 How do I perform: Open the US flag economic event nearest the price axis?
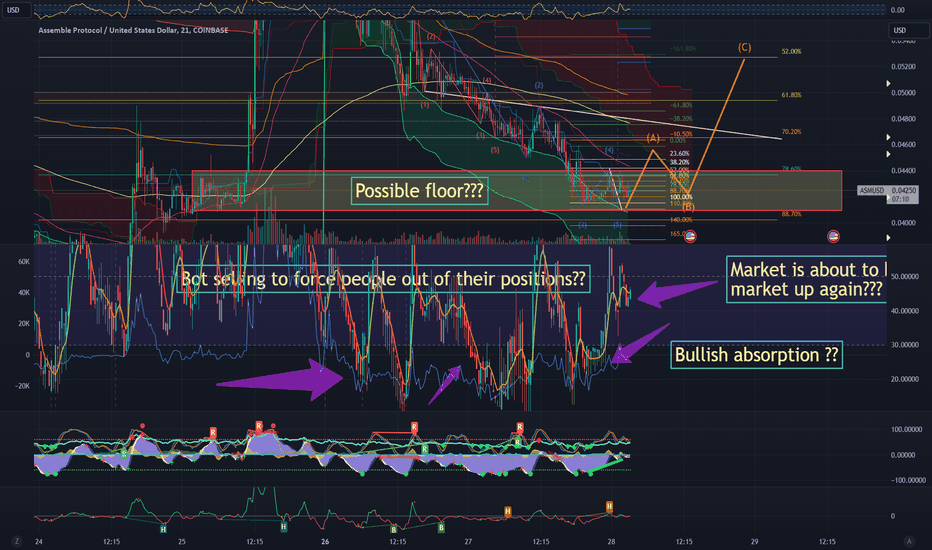point(833,237)
